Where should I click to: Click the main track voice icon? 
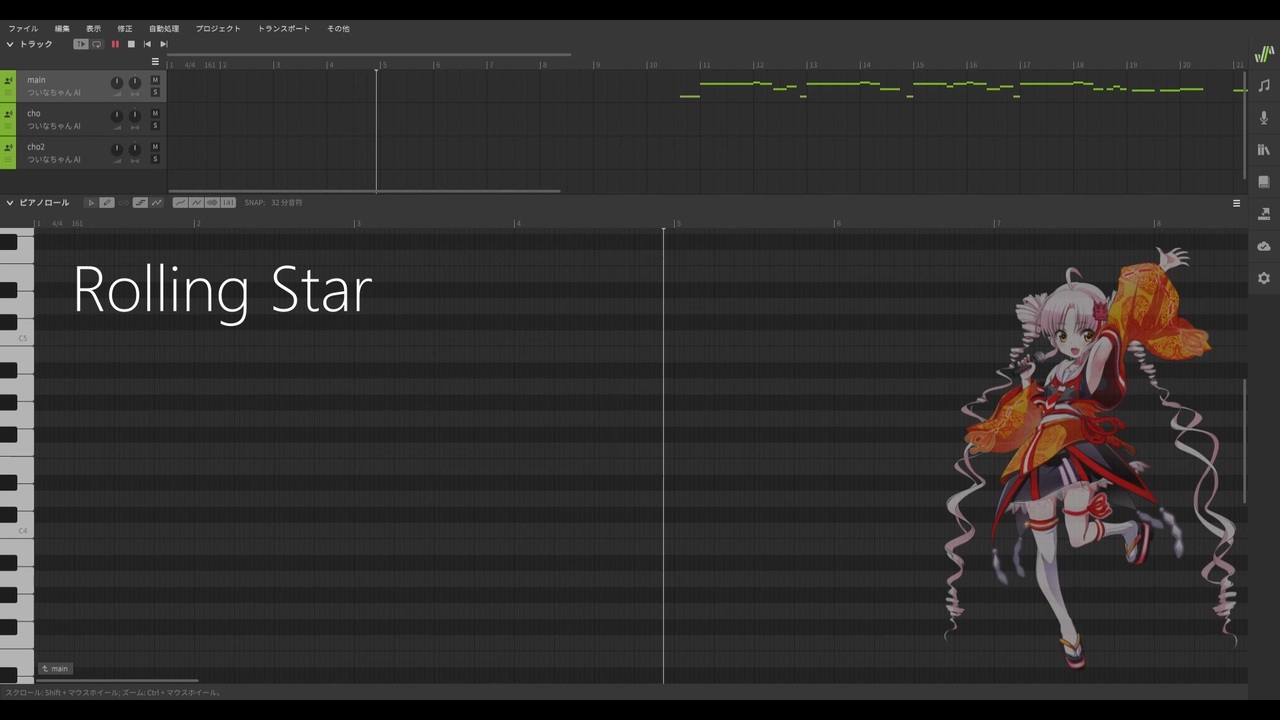click(8, 81)
